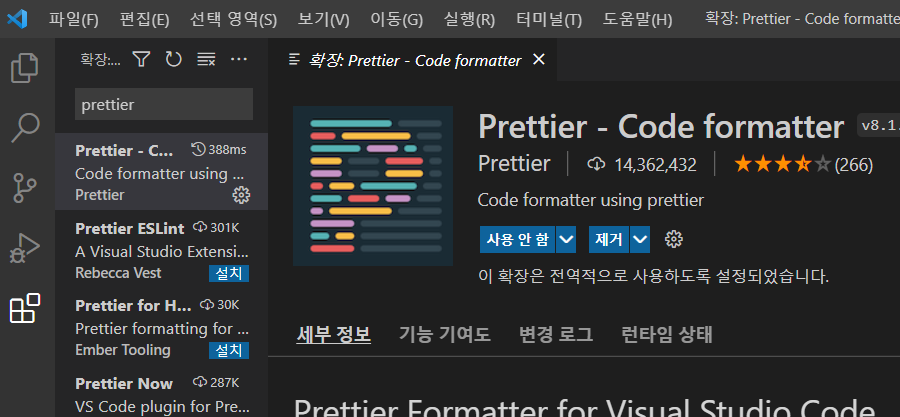The width and height of the screenshot is (900, 417).
Task: Select Prettier - Code formatter in results list
Action: [x=161, y=172]
